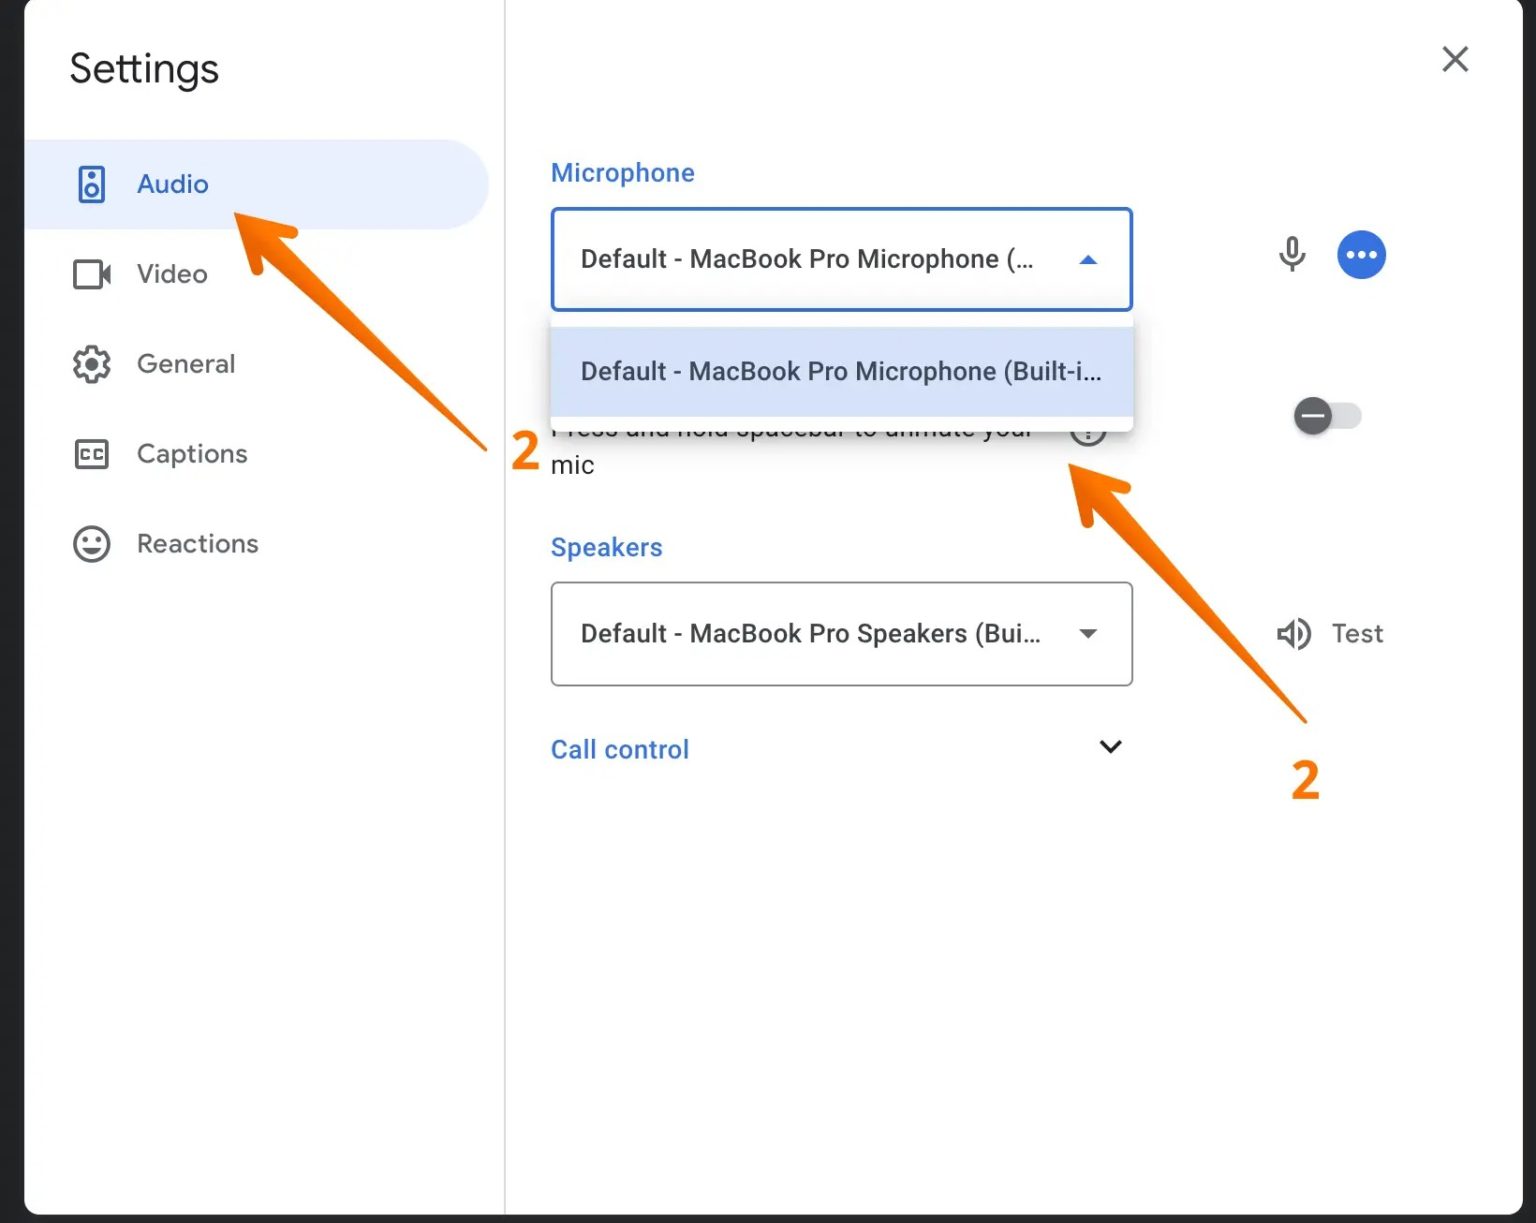The width and height of the screenshot is (1536, 1223).
Task: Click the Test speakers button
Action: tap(1356, 633)
